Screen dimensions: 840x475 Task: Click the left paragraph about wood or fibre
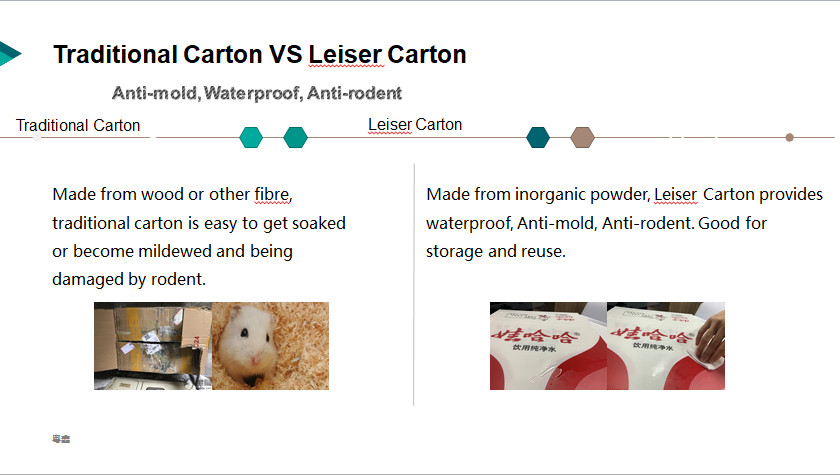199,237
